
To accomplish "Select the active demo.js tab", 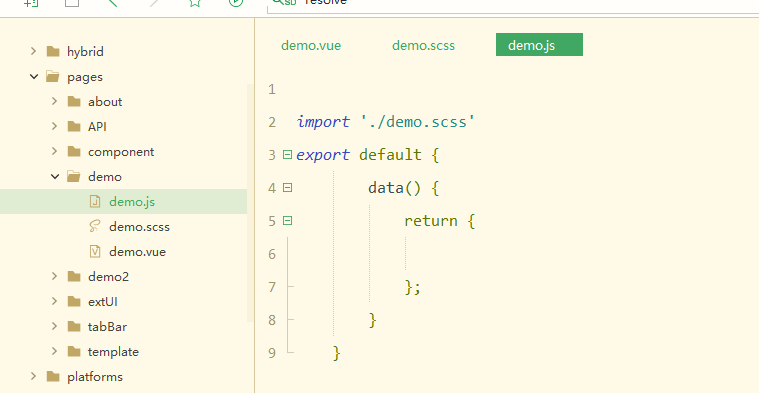I will click(x=539, y=45).
